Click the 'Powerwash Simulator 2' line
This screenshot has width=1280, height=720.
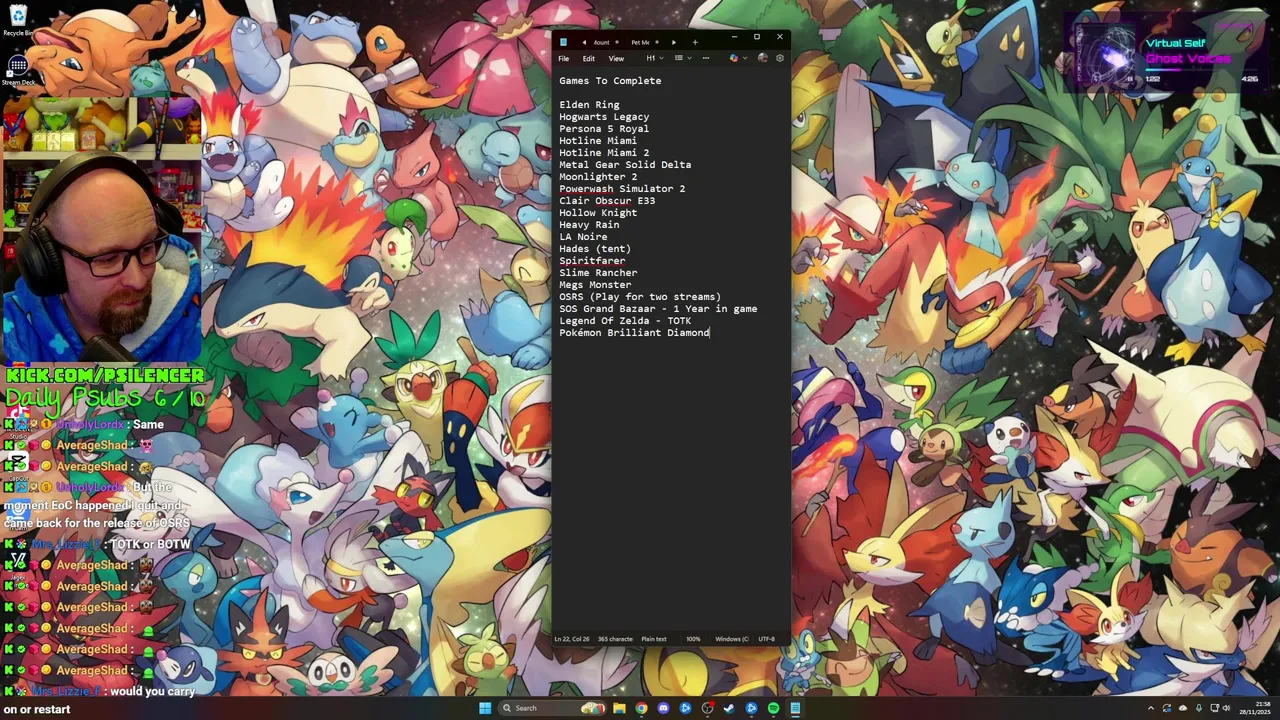tap(622, 189)
